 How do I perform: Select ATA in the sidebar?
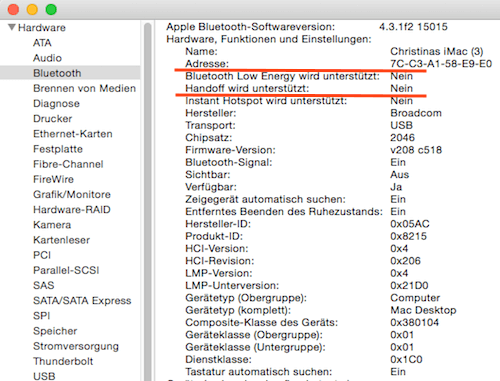pyautogui.click(x=42, y=43)
